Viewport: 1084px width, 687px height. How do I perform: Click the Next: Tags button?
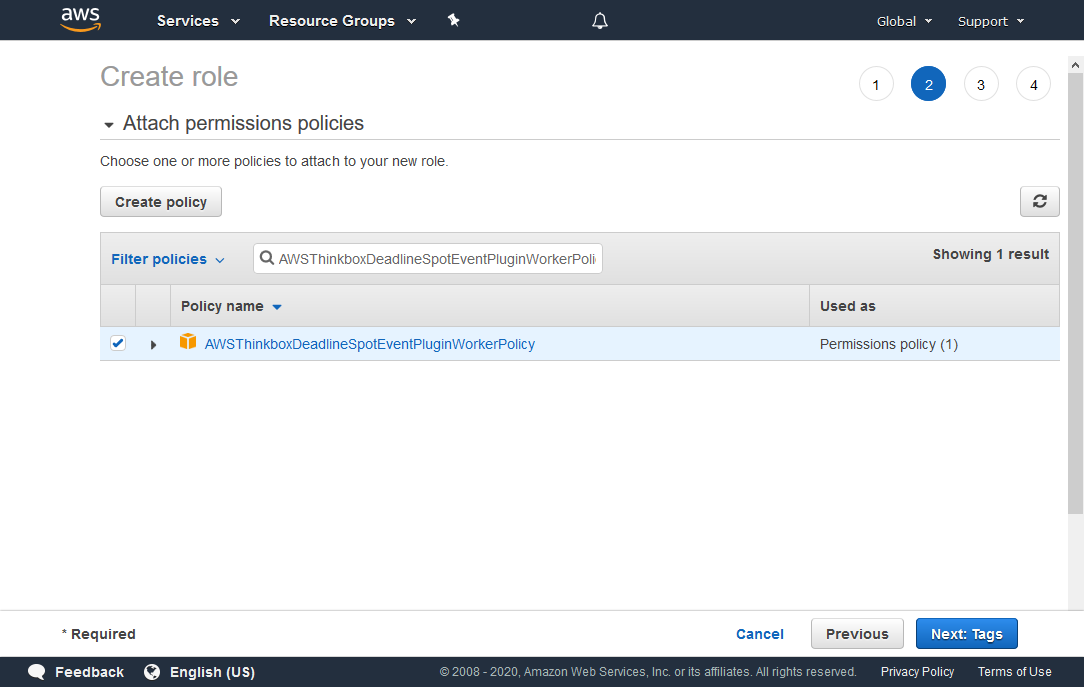966,634
